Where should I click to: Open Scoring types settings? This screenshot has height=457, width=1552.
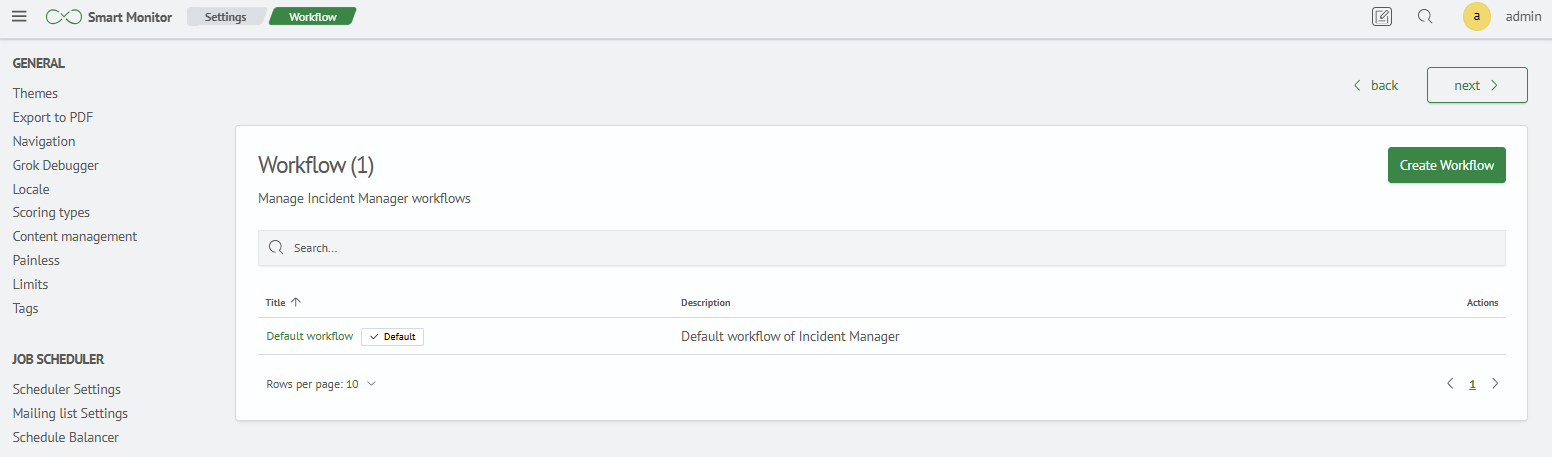click(x=51, y=212)
